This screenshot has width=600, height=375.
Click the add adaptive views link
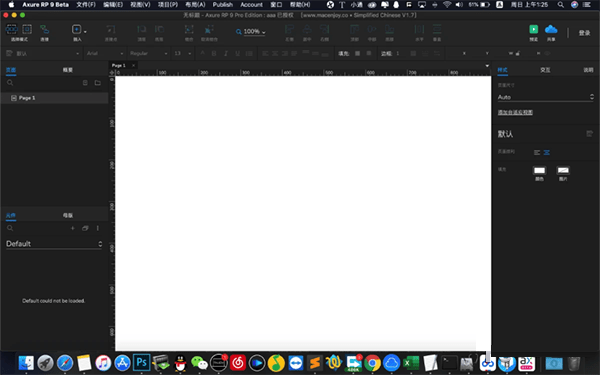[x=515, y=112]
